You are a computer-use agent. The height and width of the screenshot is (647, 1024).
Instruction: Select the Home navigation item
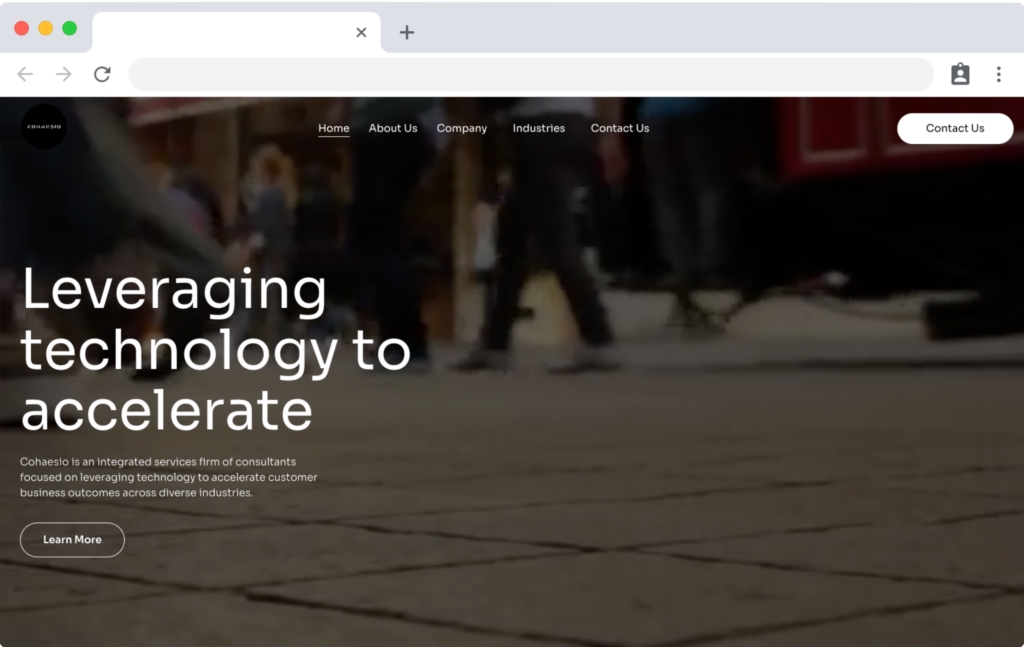[x=334, y=128]
